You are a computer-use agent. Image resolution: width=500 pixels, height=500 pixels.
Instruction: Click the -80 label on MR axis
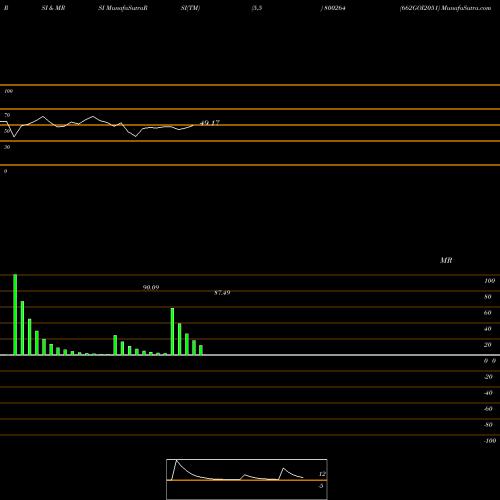(x=488, y=425)
